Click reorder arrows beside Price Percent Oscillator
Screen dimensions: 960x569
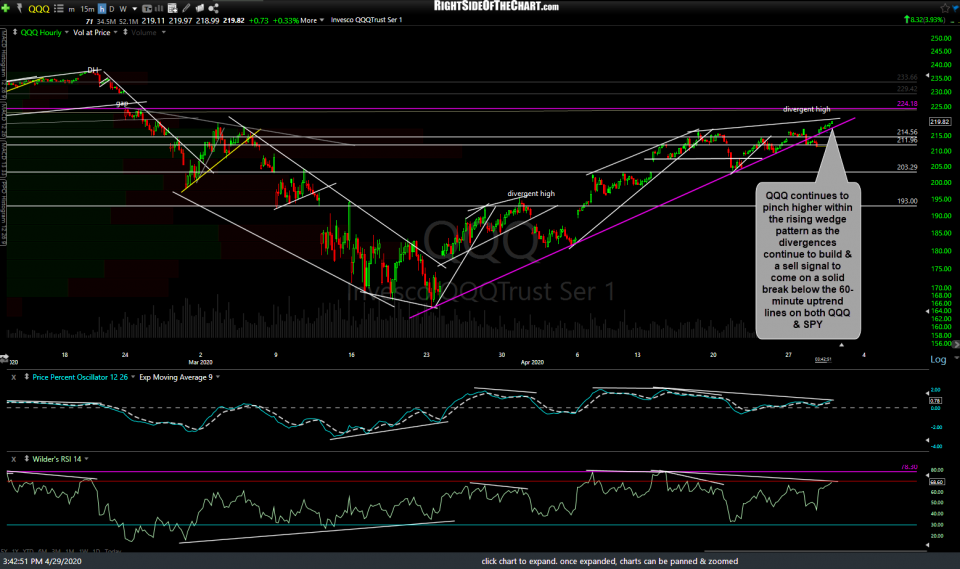[26, 377]
